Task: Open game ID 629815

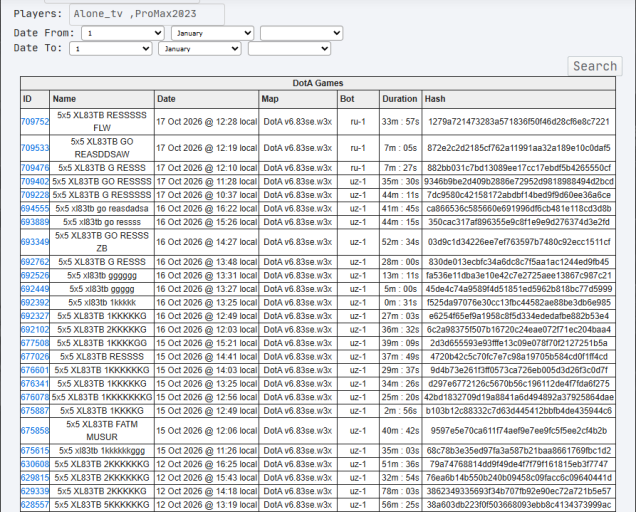Action: [35, 478]
